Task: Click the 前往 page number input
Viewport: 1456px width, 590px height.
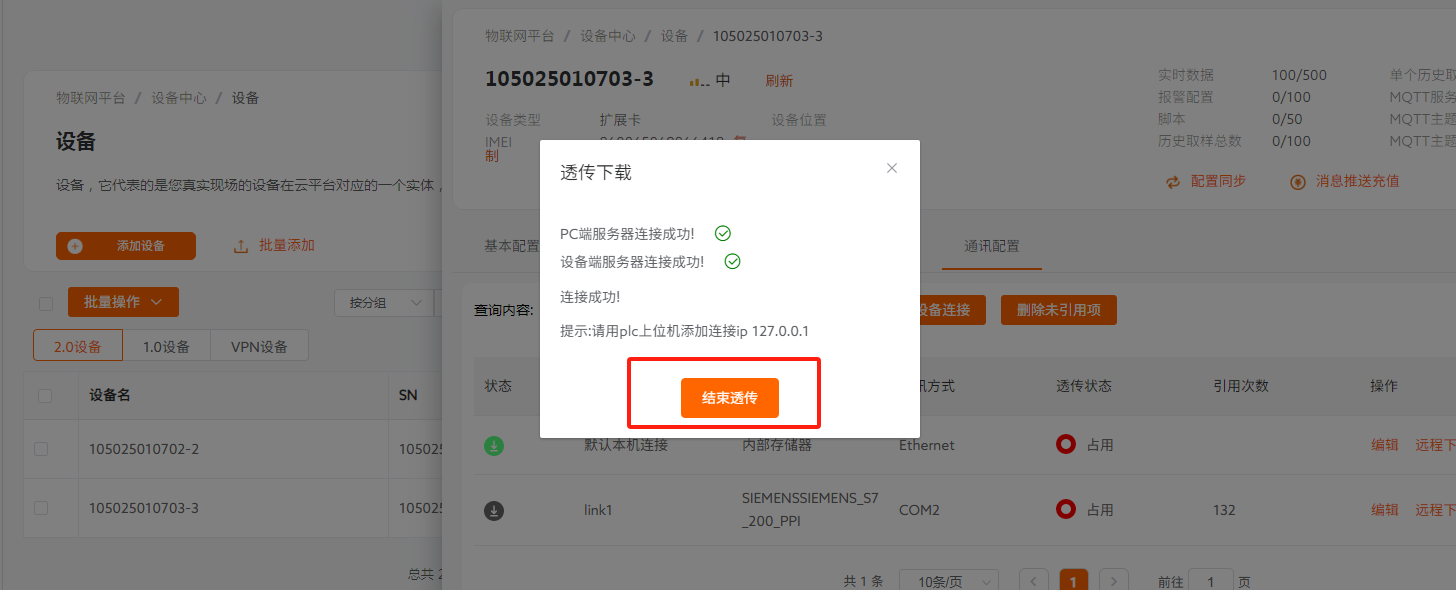Action: [1212, 581]
